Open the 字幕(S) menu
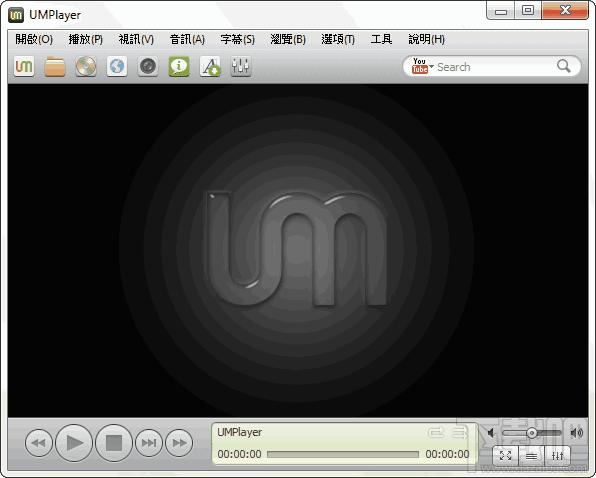596x478 pixels. (x=238, y=39)
